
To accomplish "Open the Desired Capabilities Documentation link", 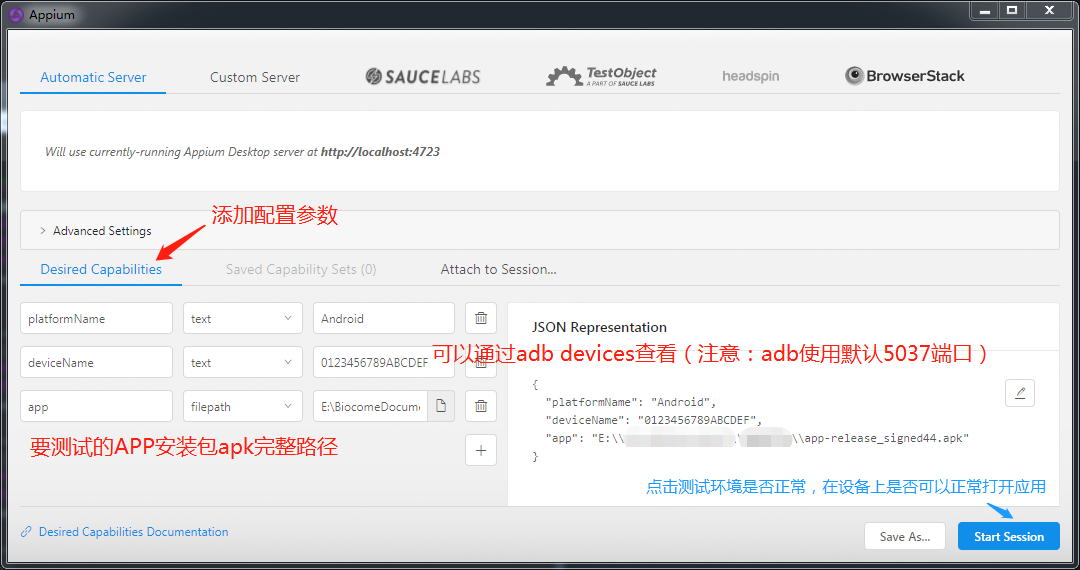I will (x=133, y=531).
